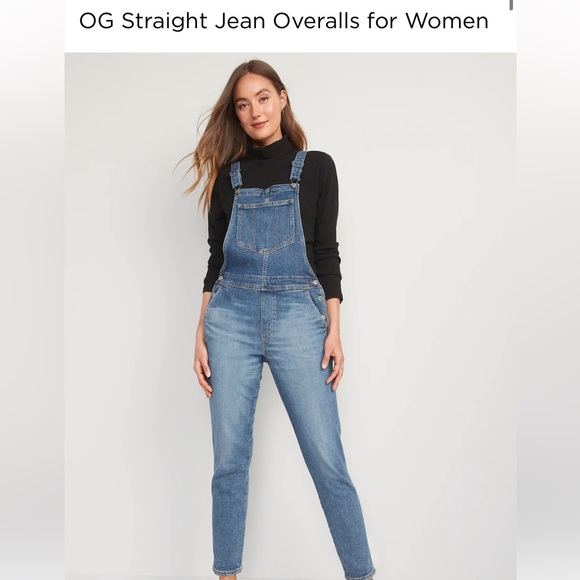The width and height of the screenshot is (580, 580).
Task: Tap the left shoulder strap buckle
Action: tap(237, 186)
